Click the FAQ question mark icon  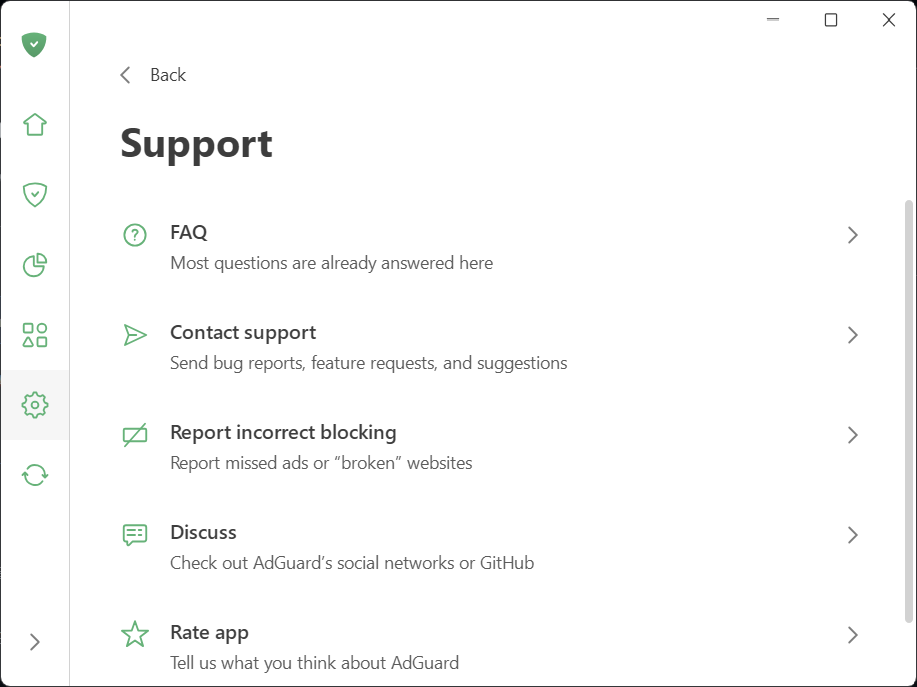tap(135, 235)
